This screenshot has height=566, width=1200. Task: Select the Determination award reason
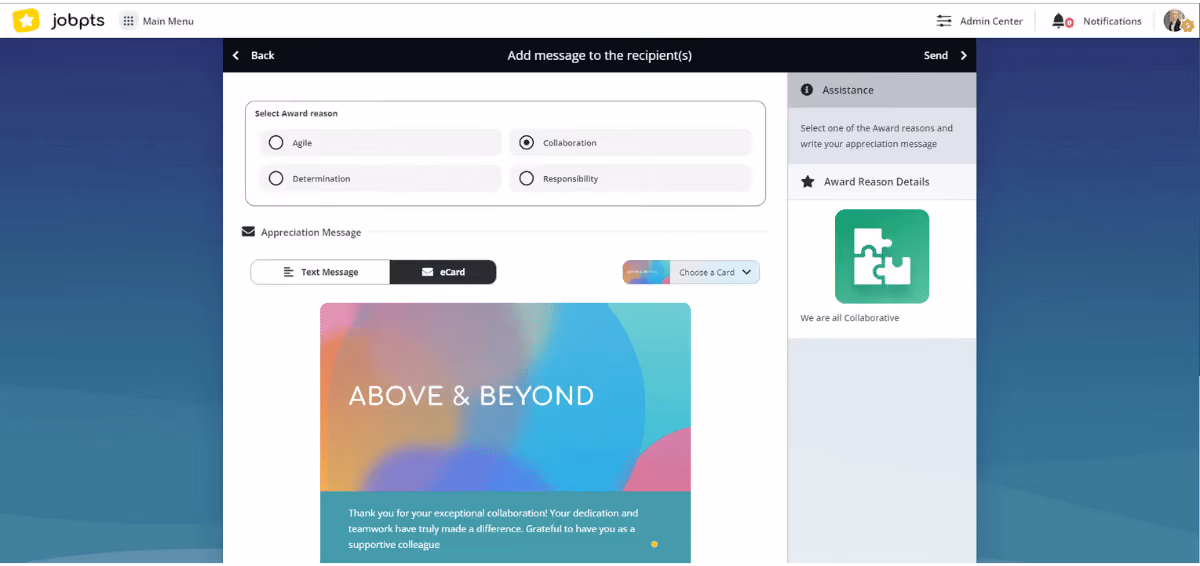(x=380, y=179)
